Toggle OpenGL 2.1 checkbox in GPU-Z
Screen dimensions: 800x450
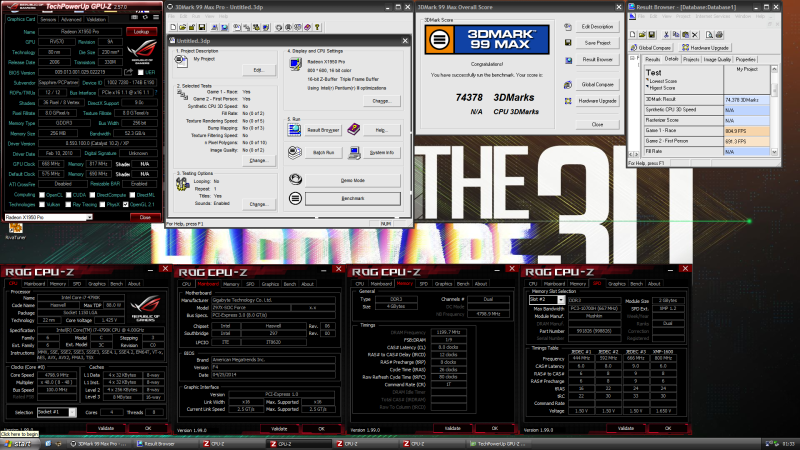point(126,205)
